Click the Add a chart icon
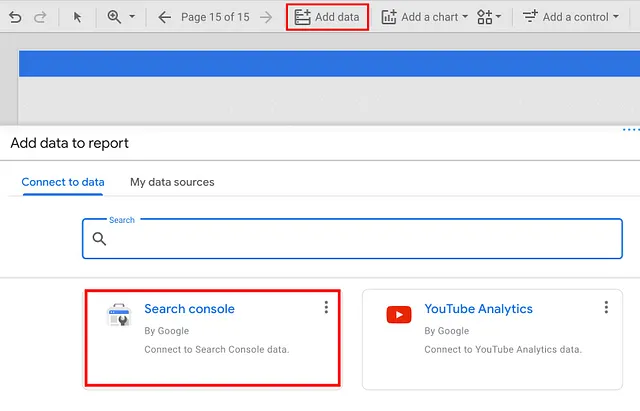Screen dimensions: 640x411 pyautogui.click(x=389, y=17)
